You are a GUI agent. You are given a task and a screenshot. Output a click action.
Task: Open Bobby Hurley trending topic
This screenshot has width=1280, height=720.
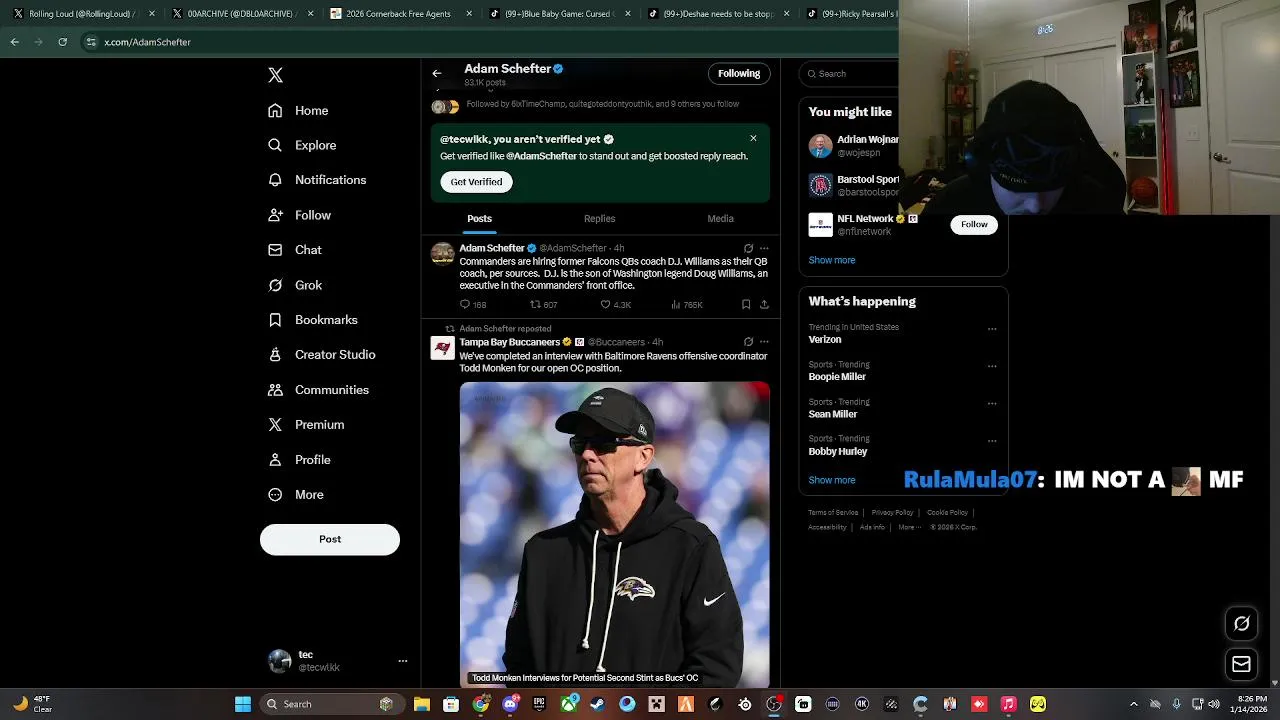838,451
